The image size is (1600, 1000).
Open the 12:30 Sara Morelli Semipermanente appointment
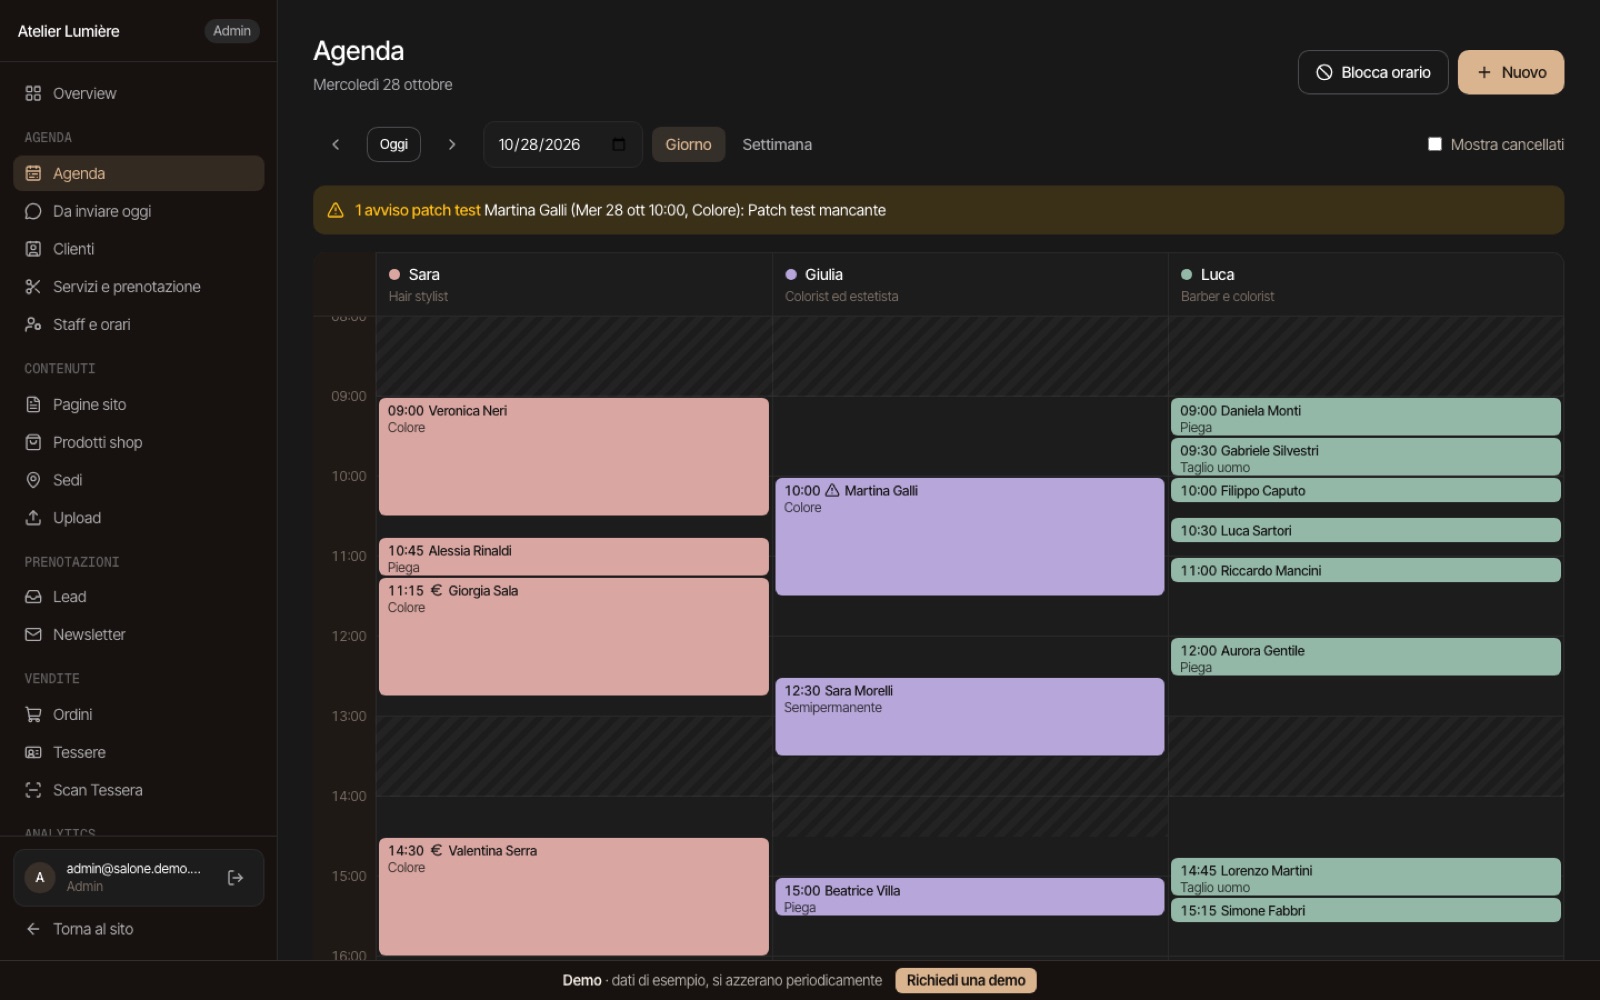970,717
